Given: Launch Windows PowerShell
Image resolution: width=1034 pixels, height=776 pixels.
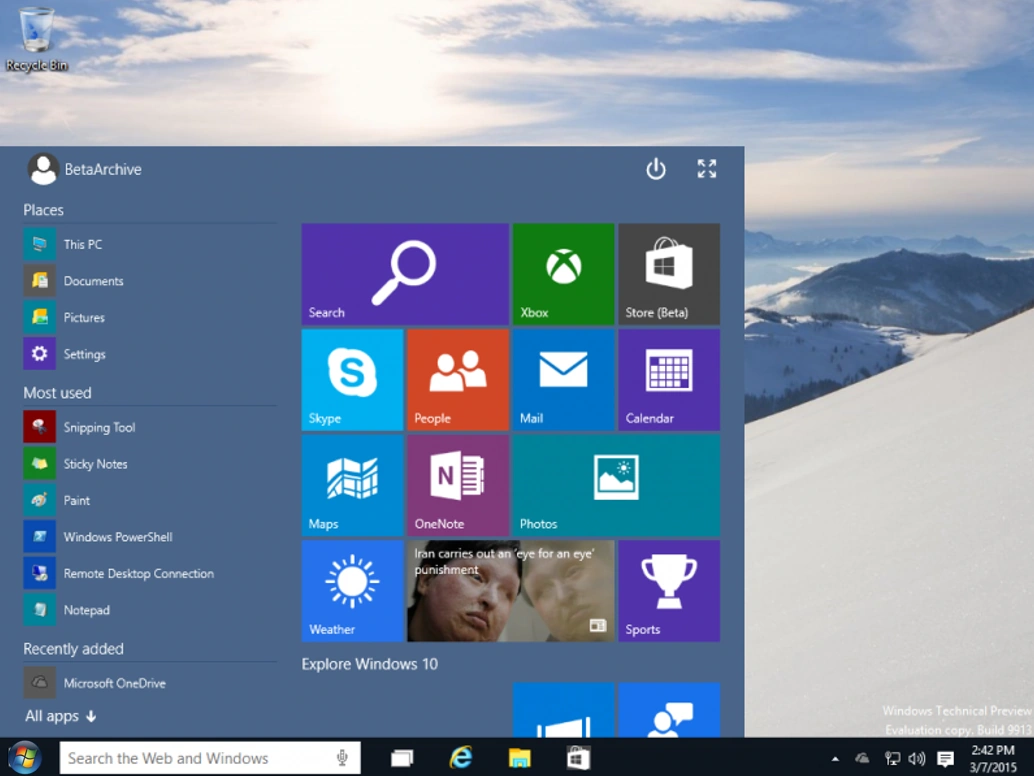Looking at the screenshot, I should [x=150, y=537].
